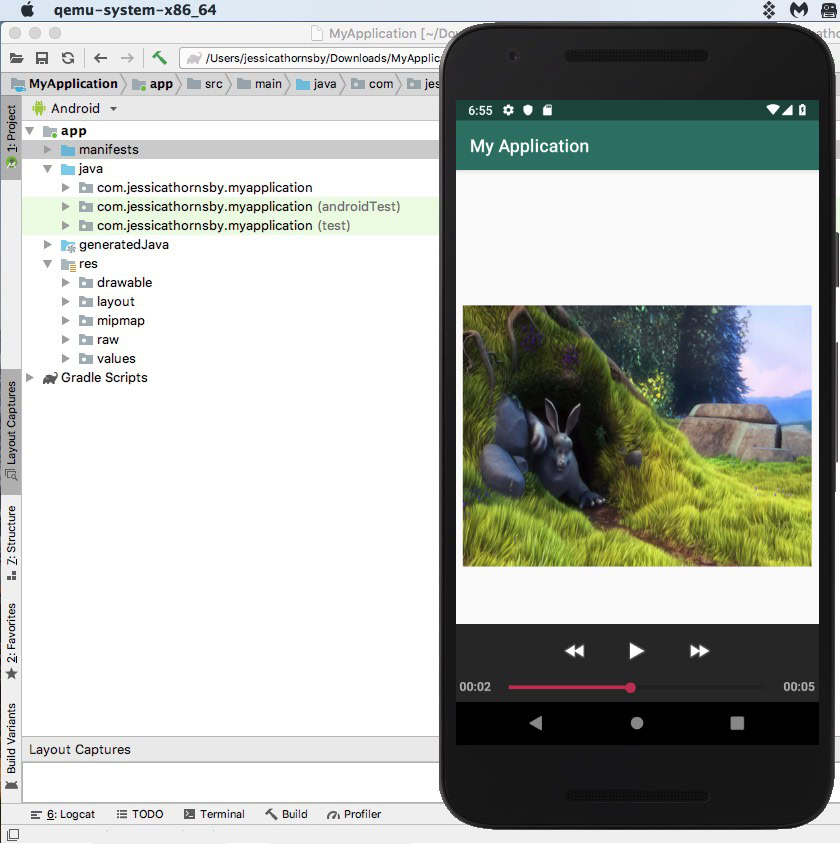Click the Back navigation arrow in toolbar
The image size is (840, 844).
pyautogui.click(x=100, y=58)
